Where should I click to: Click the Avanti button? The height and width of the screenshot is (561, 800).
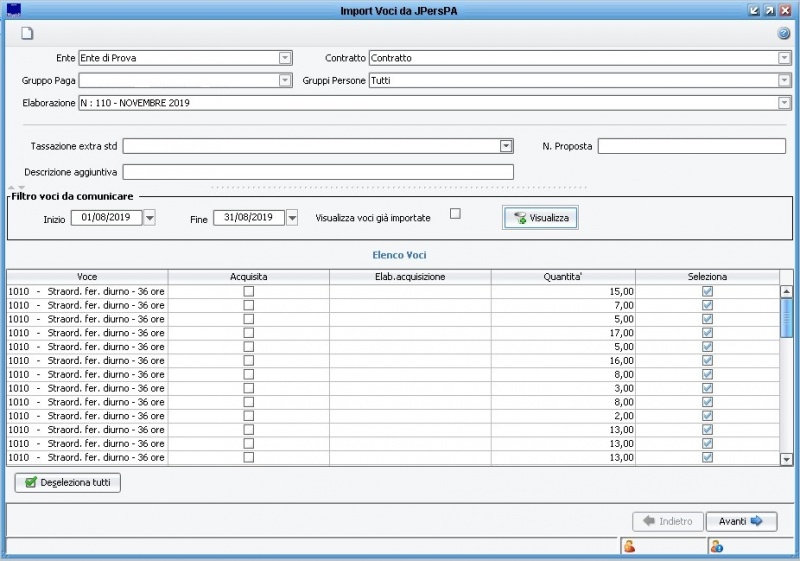741,521
